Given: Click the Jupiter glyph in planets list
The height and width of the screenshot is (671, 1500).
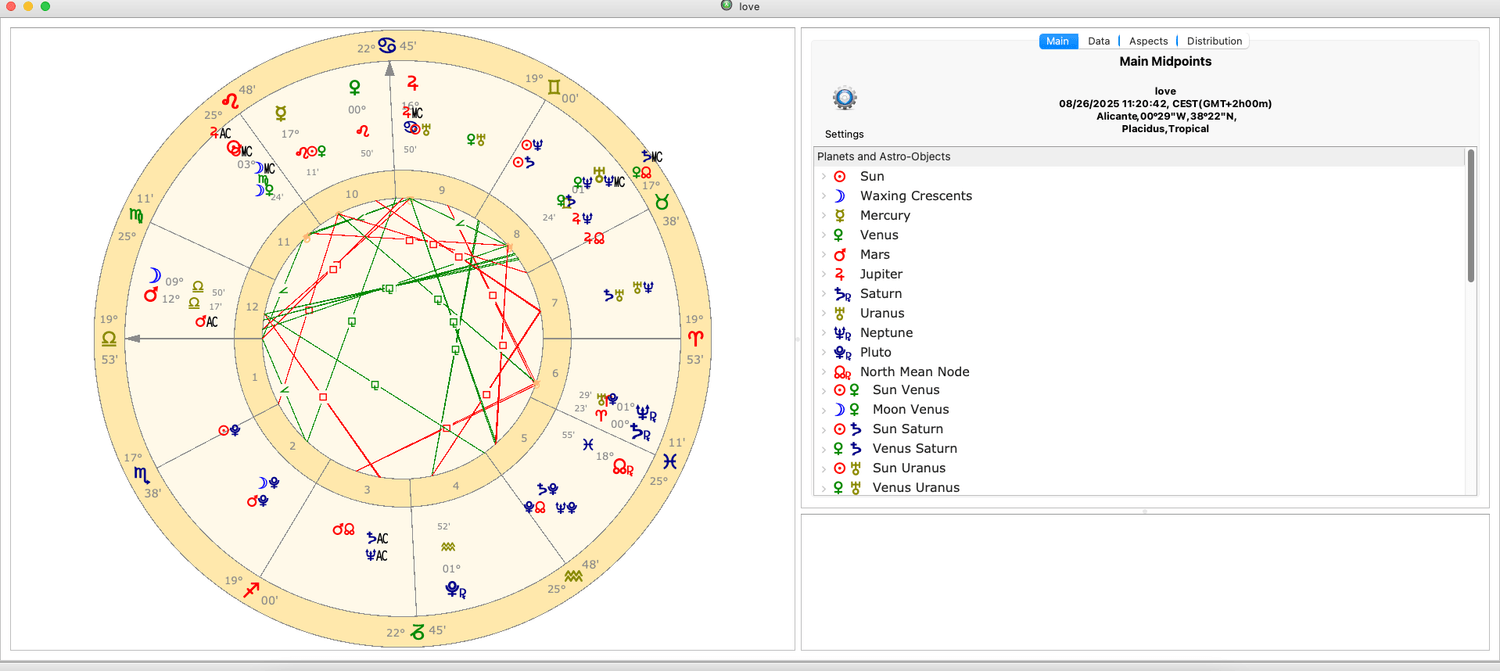Looking at the screenshot, I should (x=840, y=274).
